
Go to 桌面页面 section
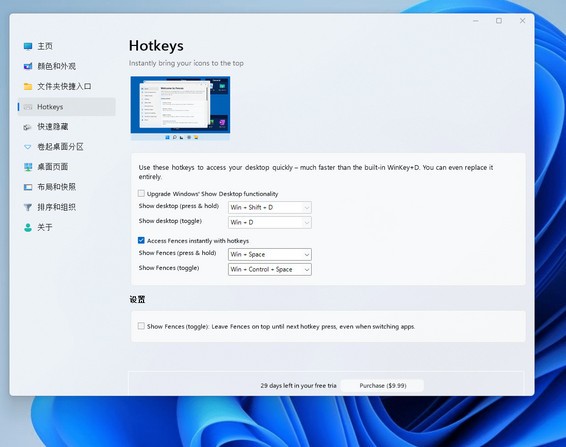coord(53,167)
